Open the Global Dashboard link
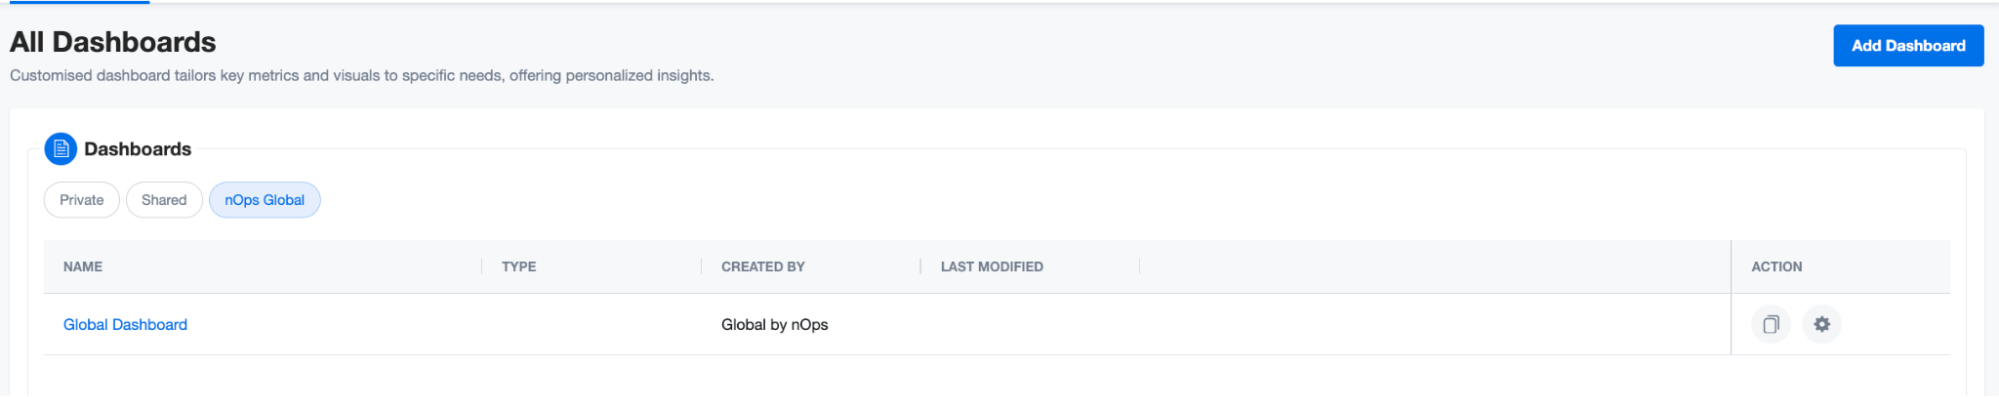Image resolution: width=1999 pixels, height=397 pixels. [x=125, y=325]
